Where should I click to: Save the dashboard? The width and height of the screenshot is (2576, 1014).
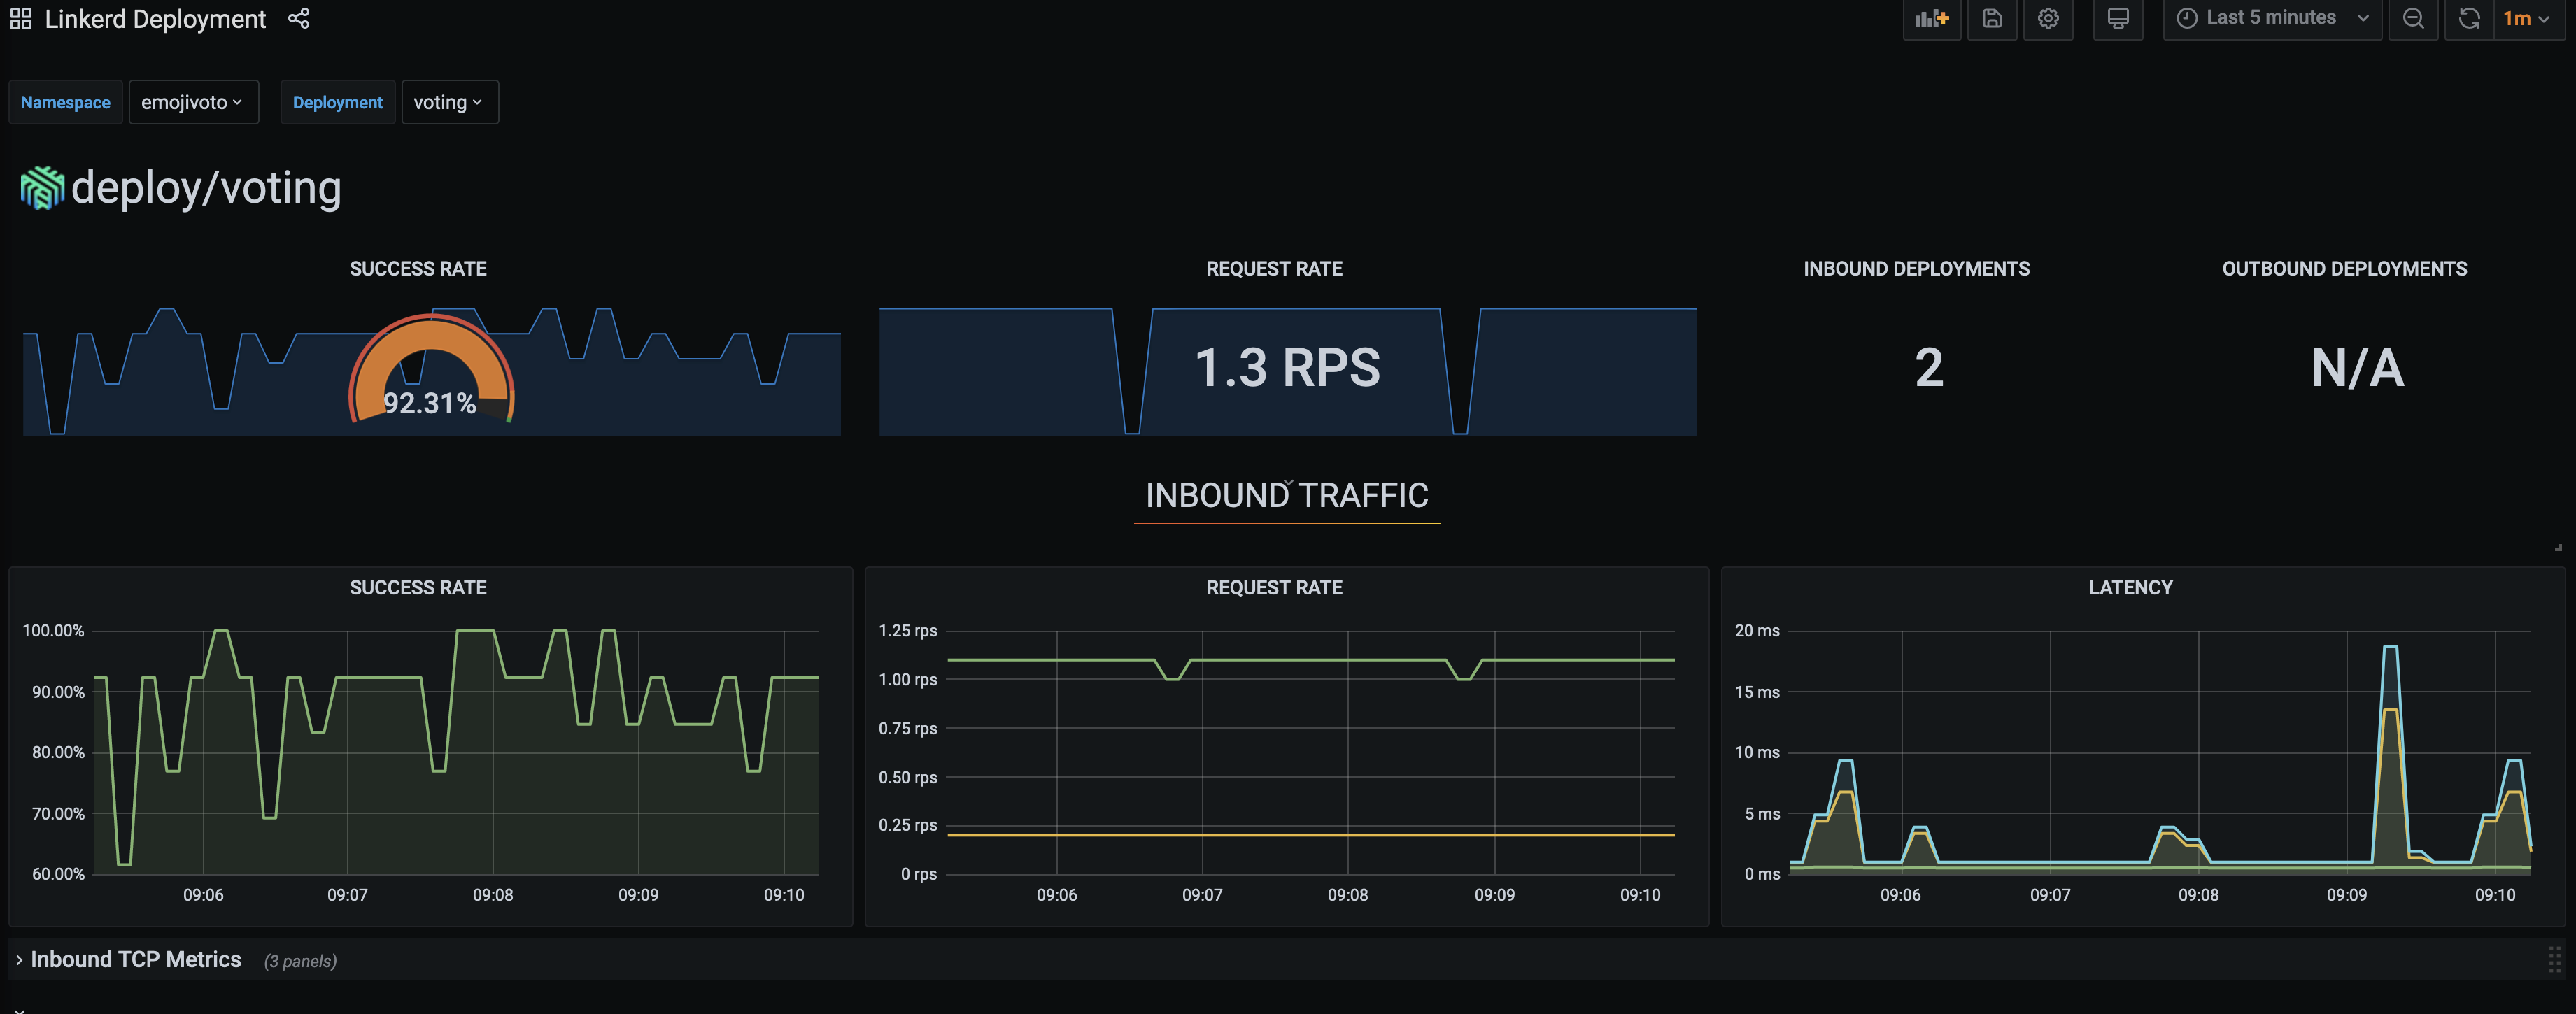(1992, 19)
